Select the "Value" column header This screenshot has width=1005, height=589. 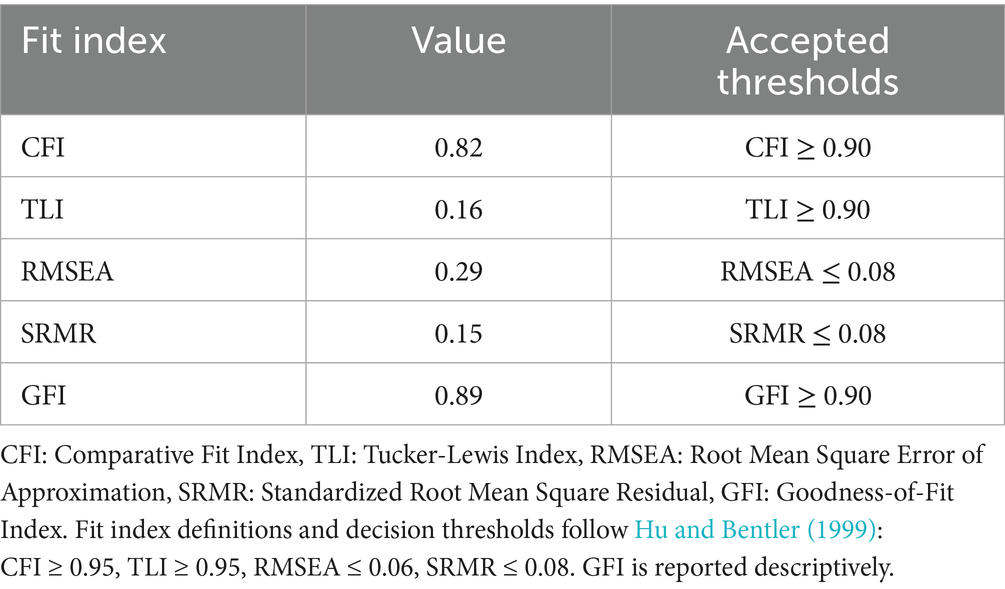(x=459, y=41)
